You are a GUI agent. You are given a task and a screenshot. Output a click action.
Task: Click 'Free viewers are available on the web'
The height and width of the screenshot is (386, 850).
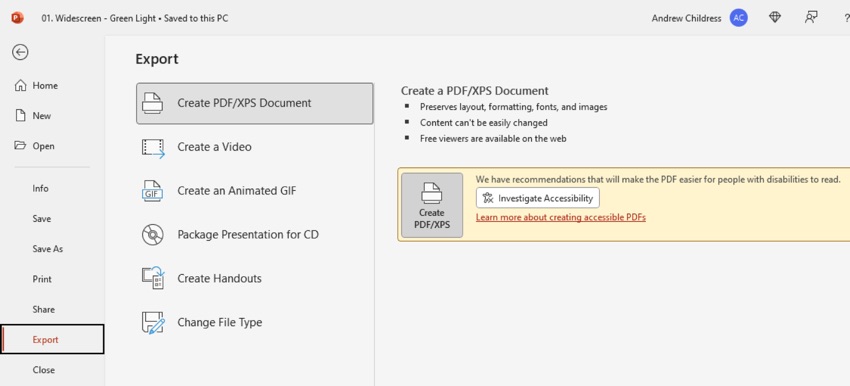pyautogui.click(x=493, y=139)
